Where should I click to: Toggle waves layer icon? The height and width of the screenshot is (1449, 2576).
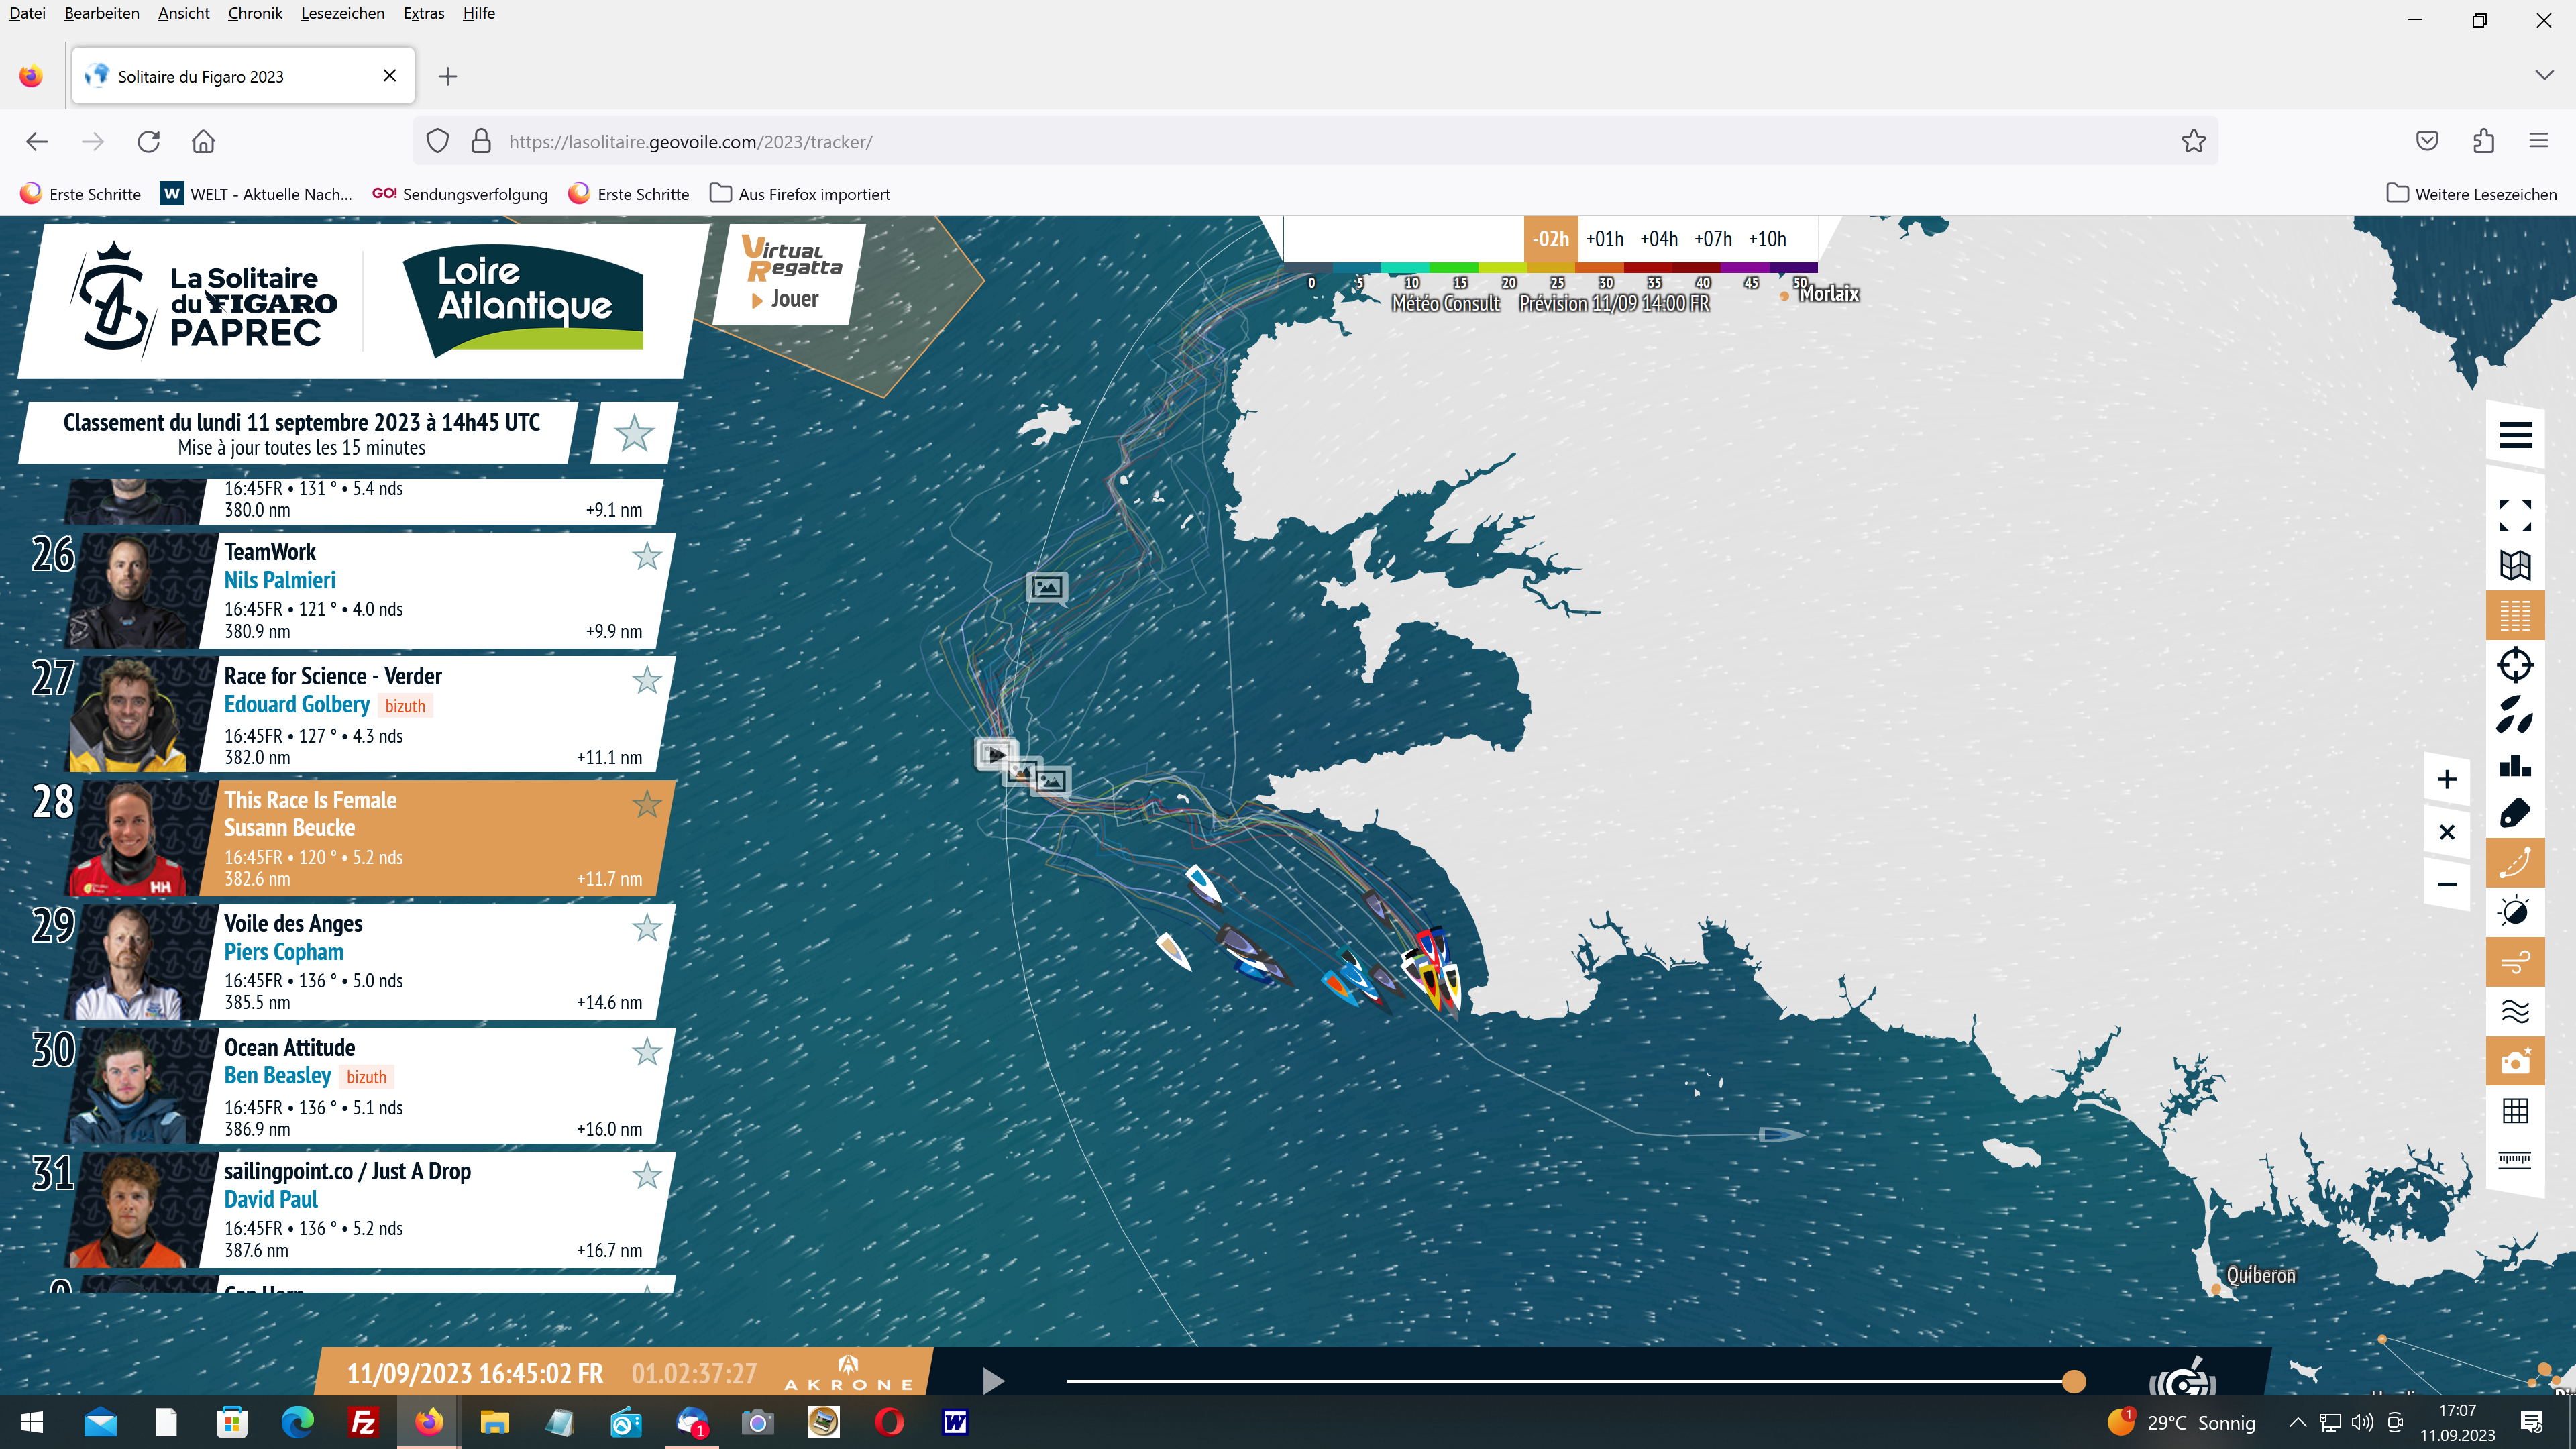[2515, 1012]
